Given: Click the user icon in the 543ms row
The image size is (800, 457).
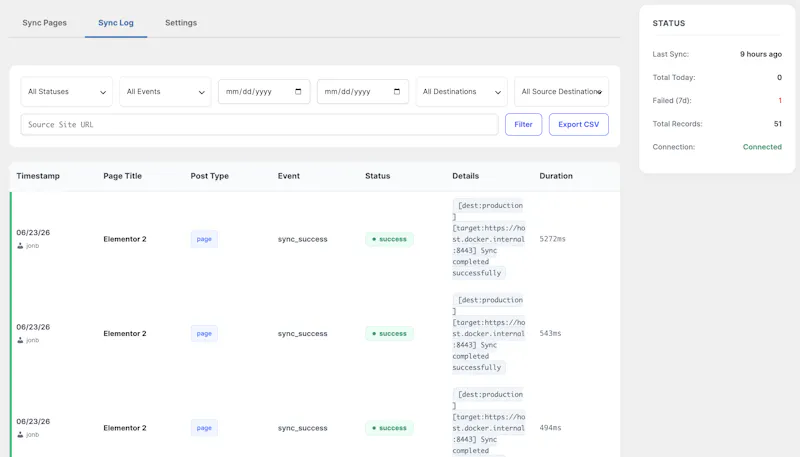Looking at the screenshot, I should [x=20, y=340].
